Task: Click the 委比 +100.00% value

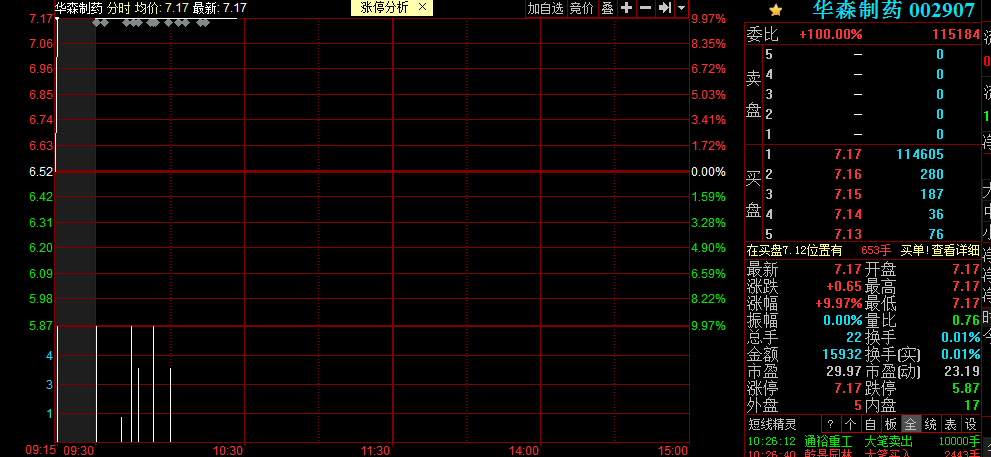Action: tap(830, 34)
